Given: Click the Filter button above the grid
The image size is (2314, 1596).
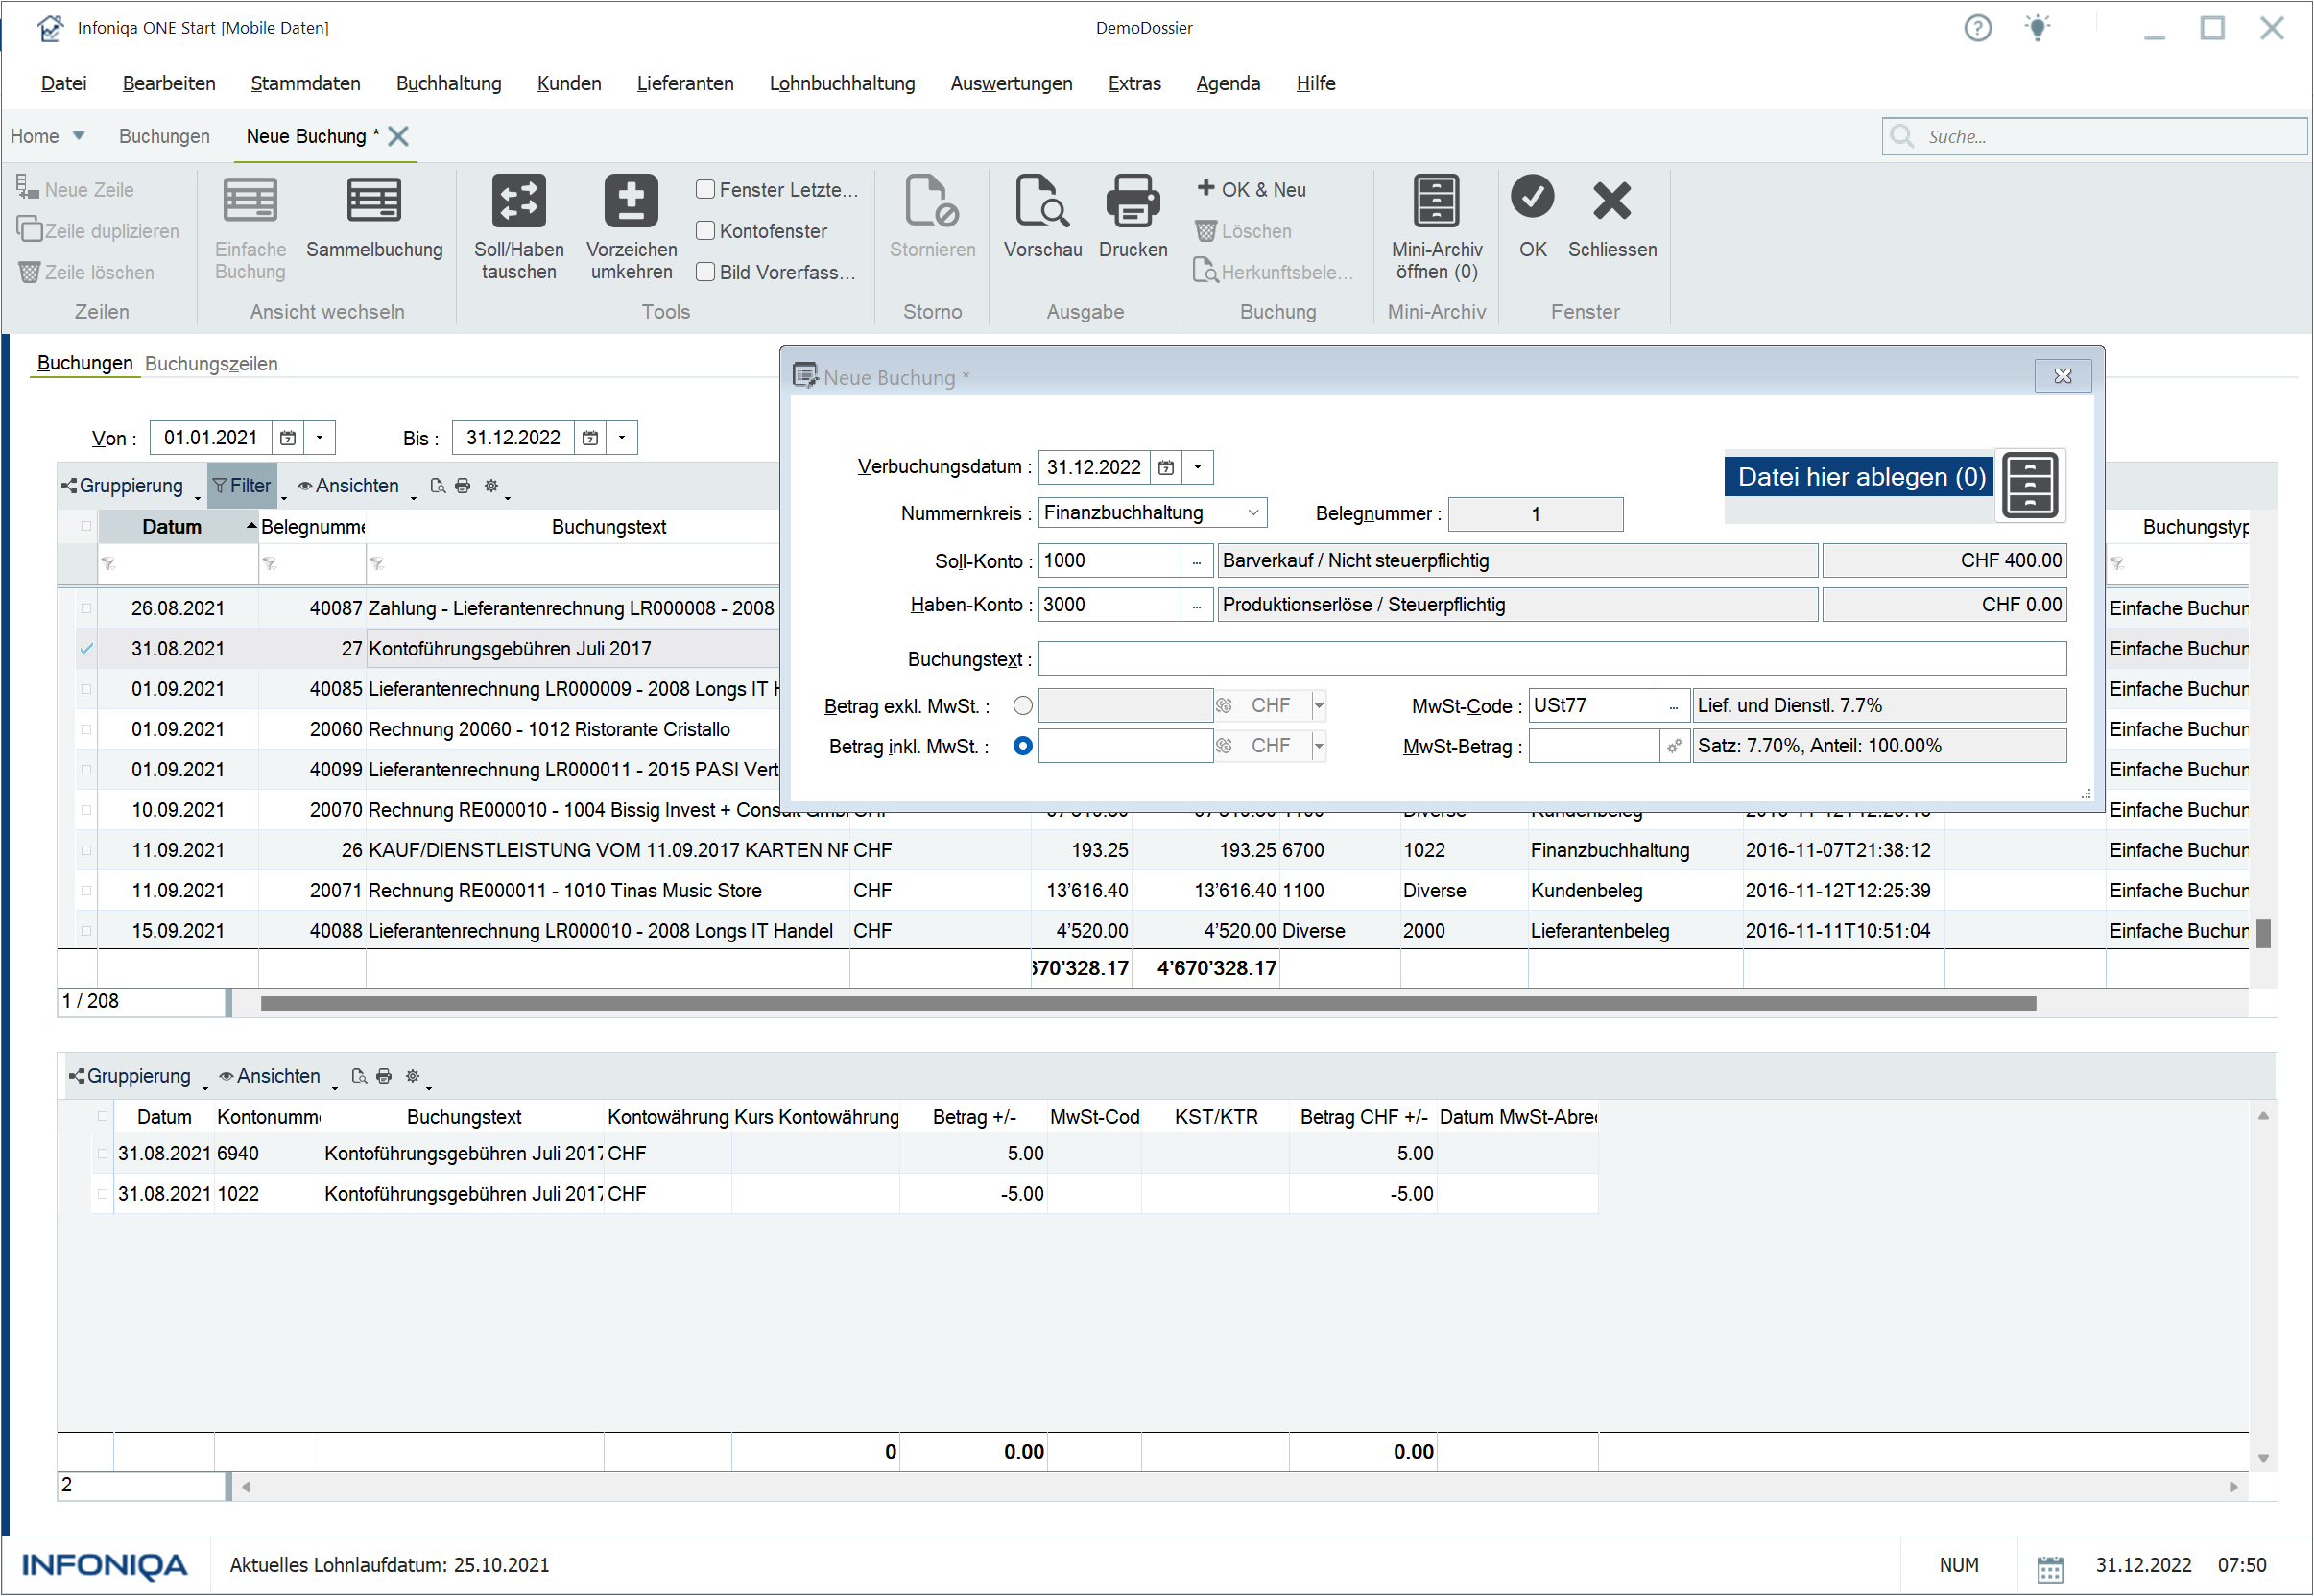Looking at the screenshot, I should 242,485.
